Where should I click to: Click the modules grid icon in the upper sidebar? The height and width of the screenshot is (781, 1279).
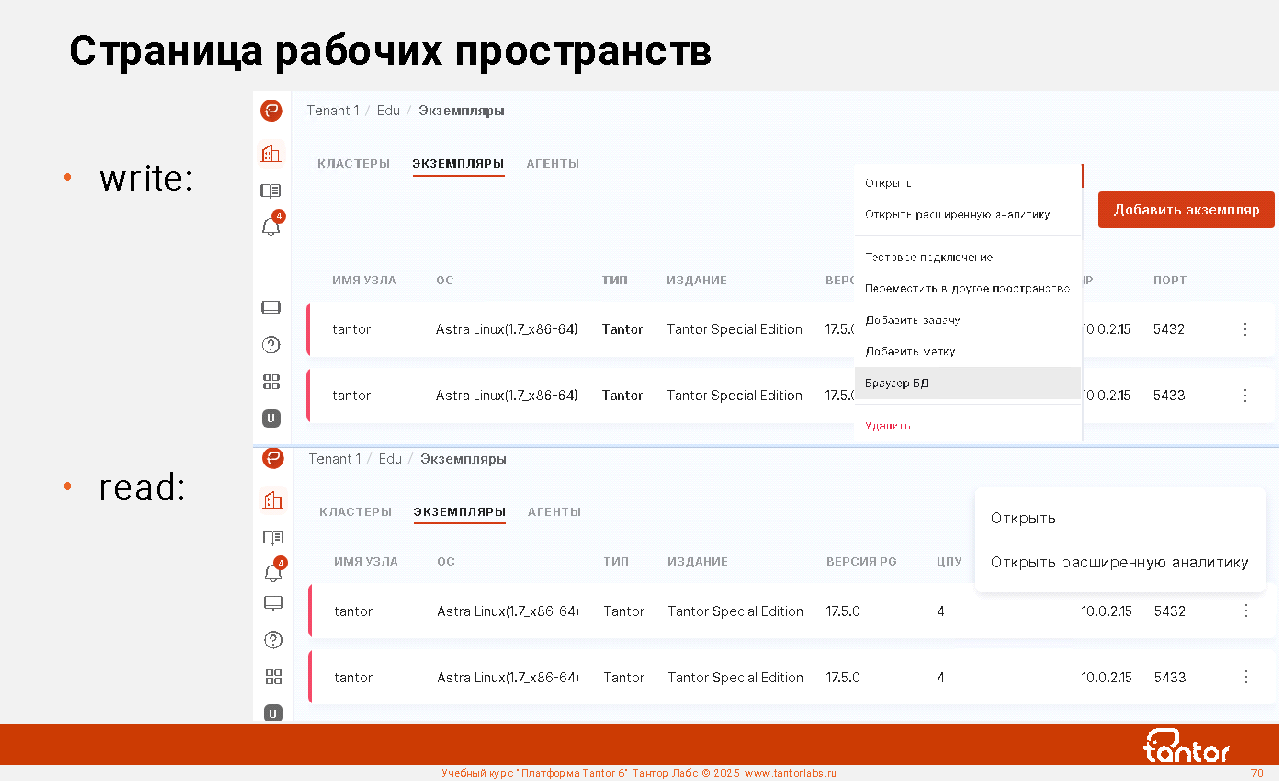pyautogui.click(x=271, y=381)
